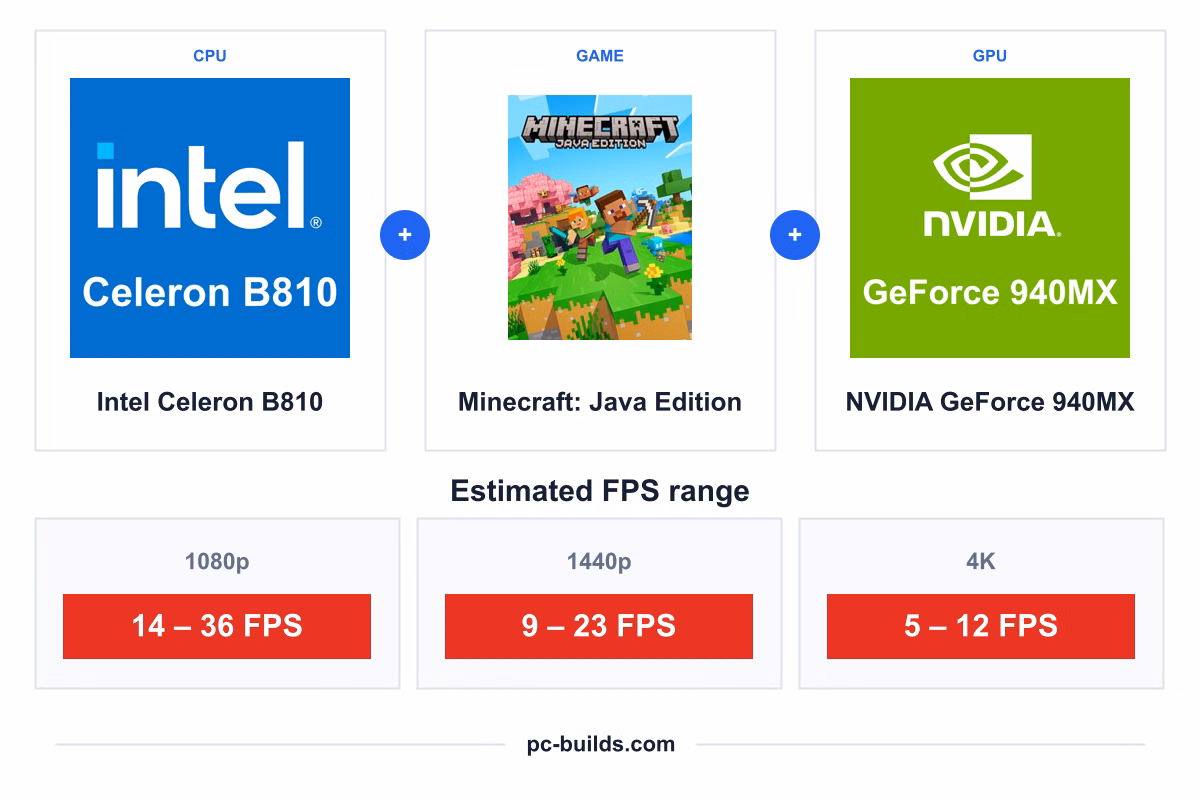This screenshot has height=800, width=1200.
Task: Click the NVIDIA GeForce 940MX name text
Action: point(990,402)
